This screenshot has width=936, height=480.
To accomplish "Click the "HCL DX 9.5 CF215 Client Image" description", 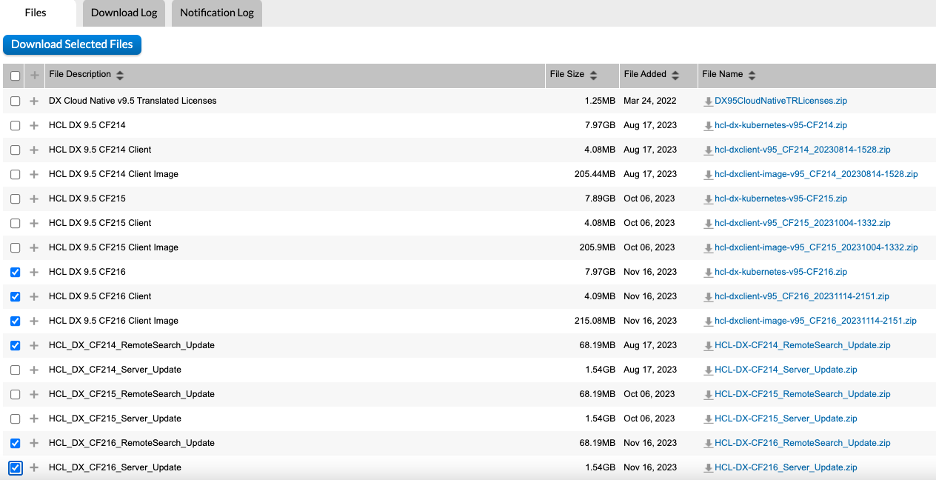I will [x=113, y=247].
